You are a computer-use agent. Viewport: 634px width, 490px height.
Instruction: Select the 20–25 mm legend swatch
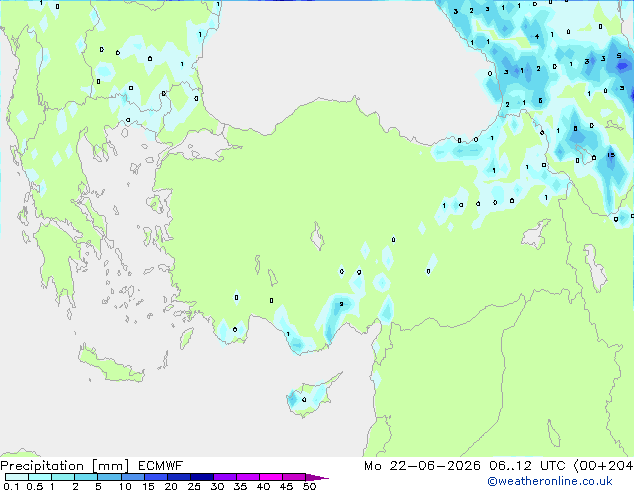point(179,477)
